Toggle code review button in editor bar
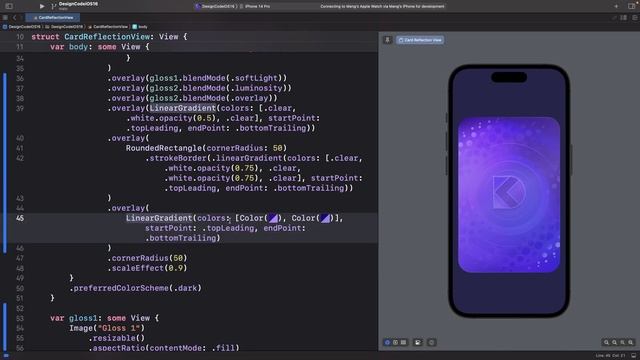This screenshot has height=360, width=640. click(613, 18)
